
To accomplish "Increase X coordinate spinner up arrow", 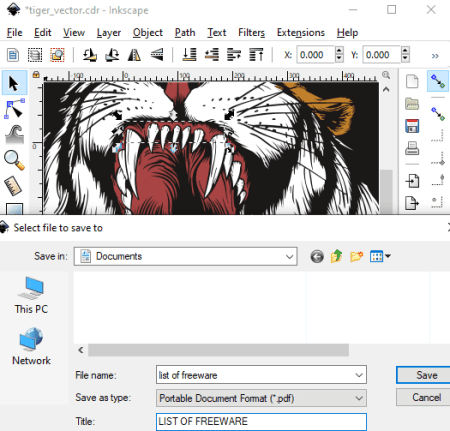I will click(x=339, y=51).
